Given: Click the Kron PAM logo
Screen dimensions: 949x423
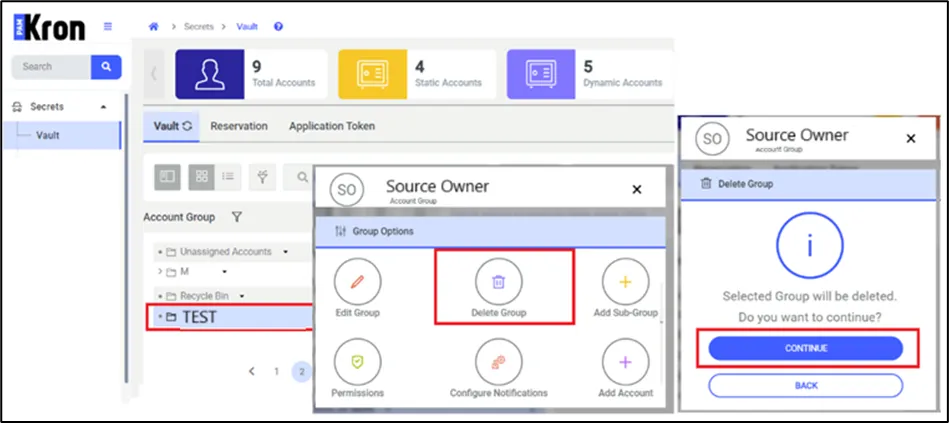Looking at the screenshot, I should click(50, 27).
